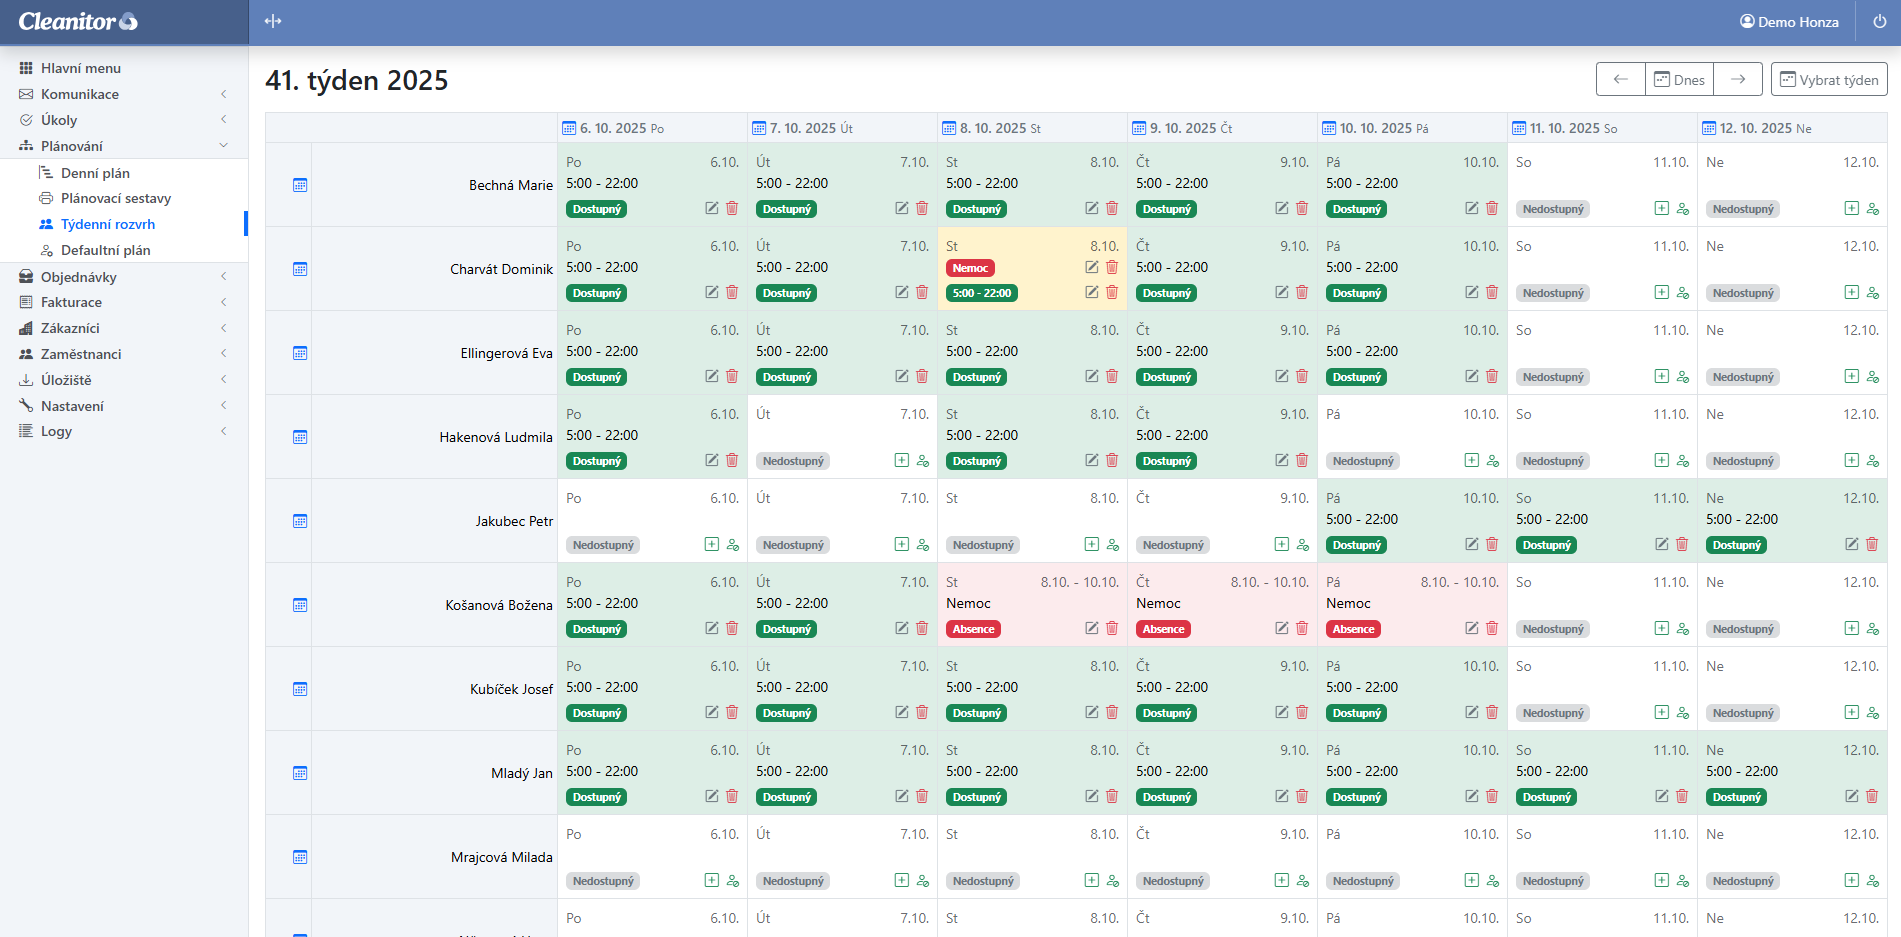Select Defaultní plán in the sidebar
Image resolution: width=1901 pixels, height=937 pixels.
105,250
